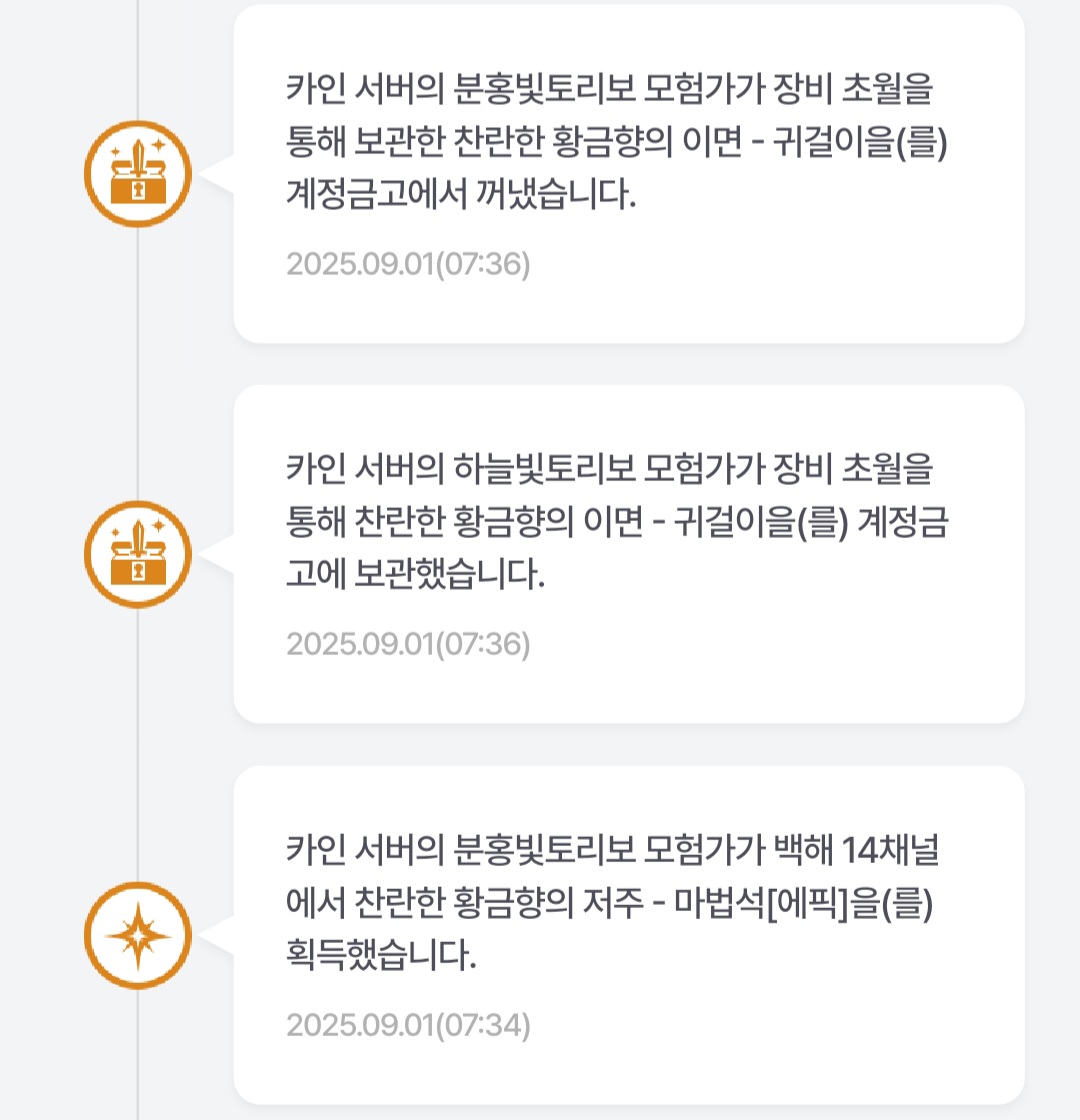Screen dimensions: 1080x1120
Task: Select the four-point star icon beside the 획득했습니다 entry
Action: 138,935
